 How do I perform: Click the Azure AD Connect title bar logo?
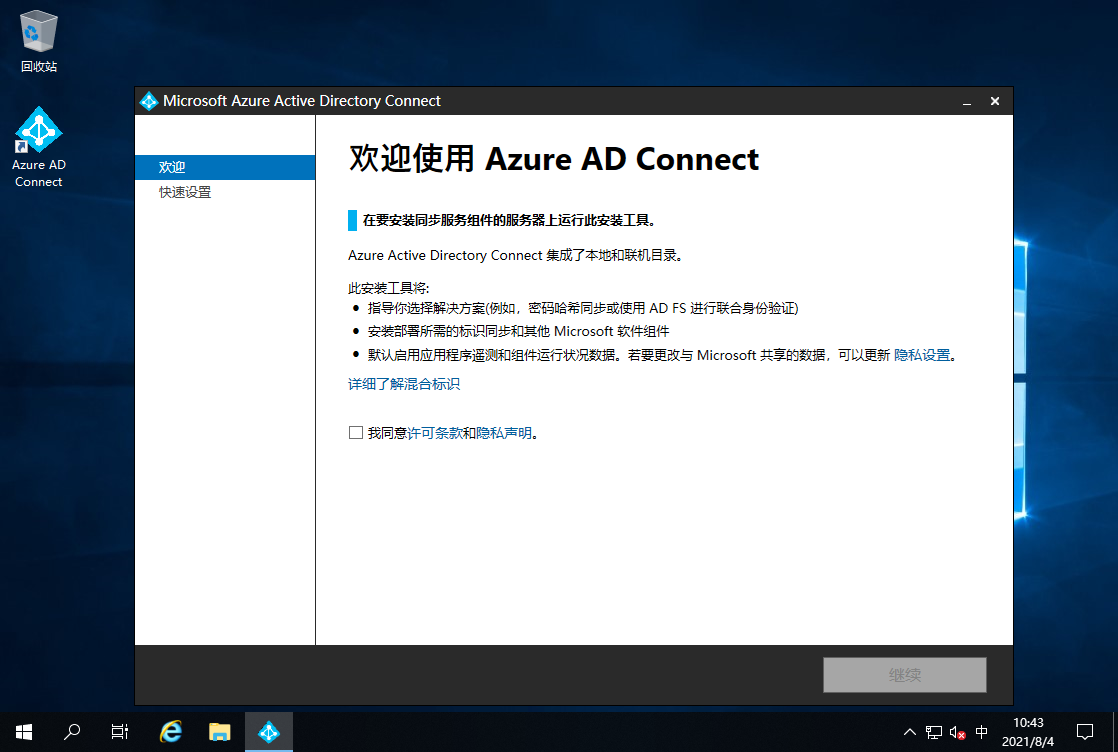[149, 101]
